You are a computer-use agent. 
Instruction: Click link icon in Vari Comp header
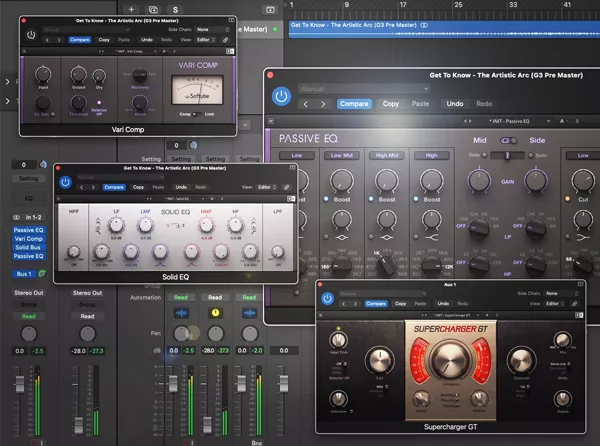click(225, 40)
